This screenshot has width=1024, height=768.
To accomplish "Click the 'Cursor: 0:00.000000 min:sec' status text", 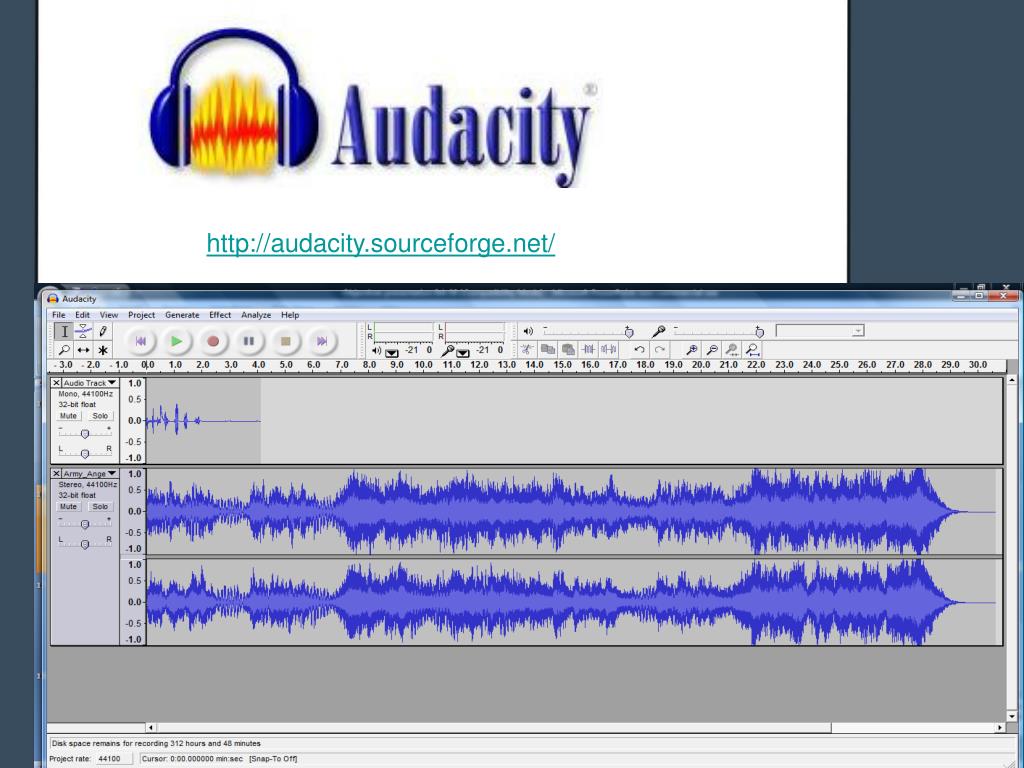I will pyautogui.click(x=192, y=759).
